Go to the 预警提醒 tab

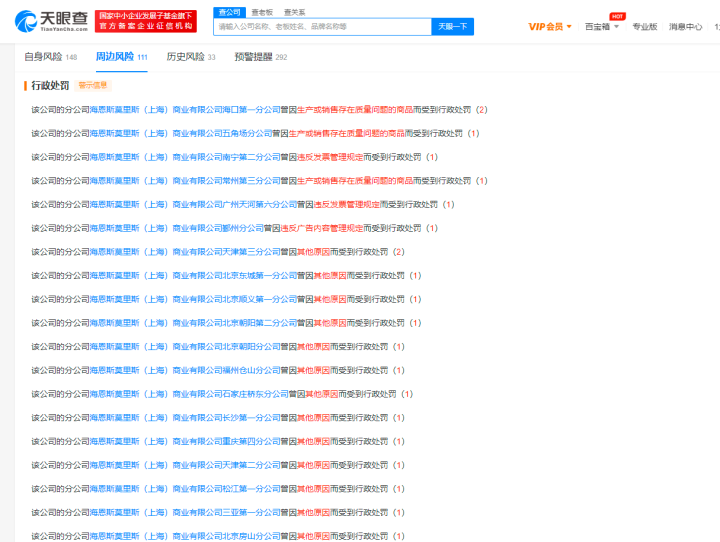261,57
